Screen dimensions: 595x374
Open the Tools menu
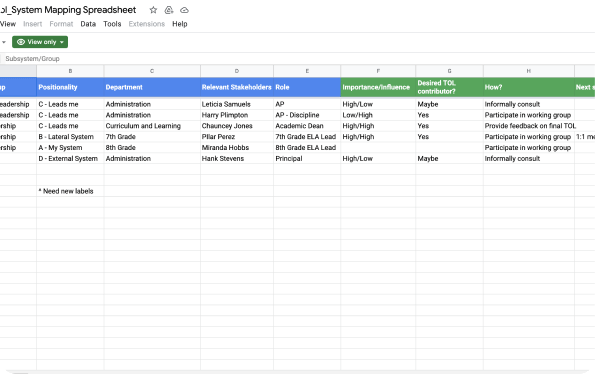[112, 24]
